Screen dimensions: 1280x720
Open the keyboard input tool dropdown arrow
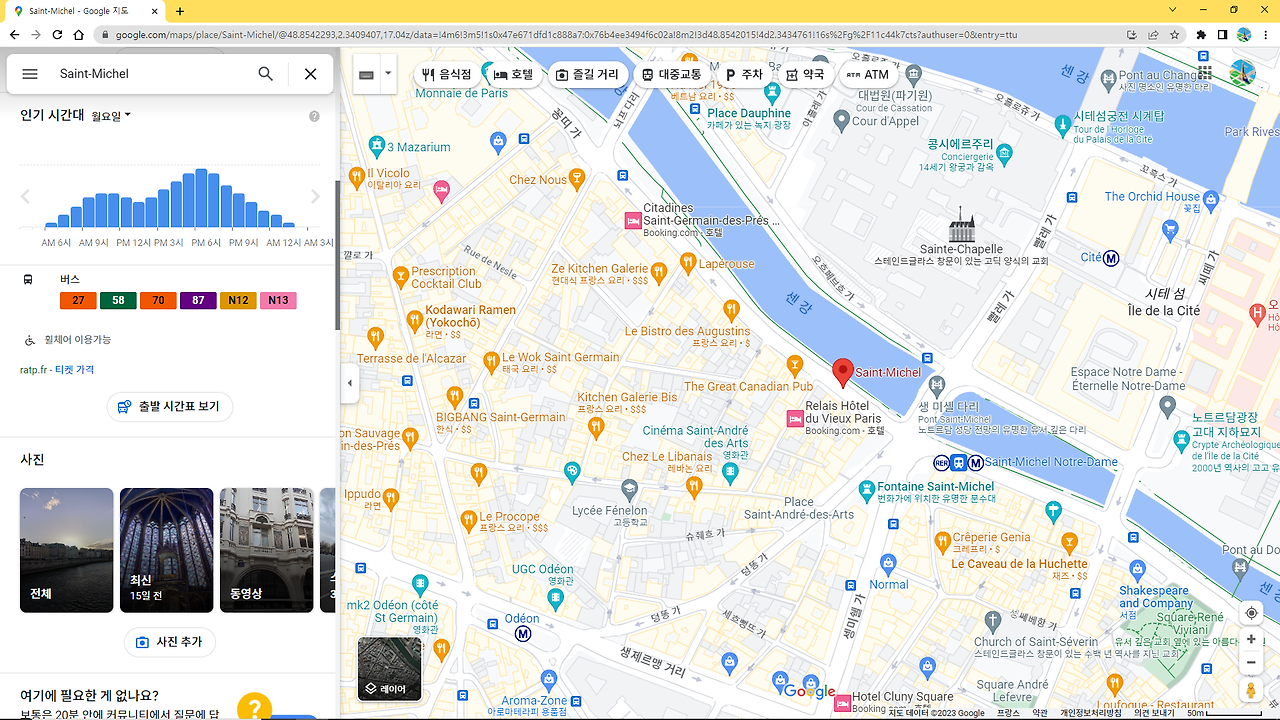(388, 74)
